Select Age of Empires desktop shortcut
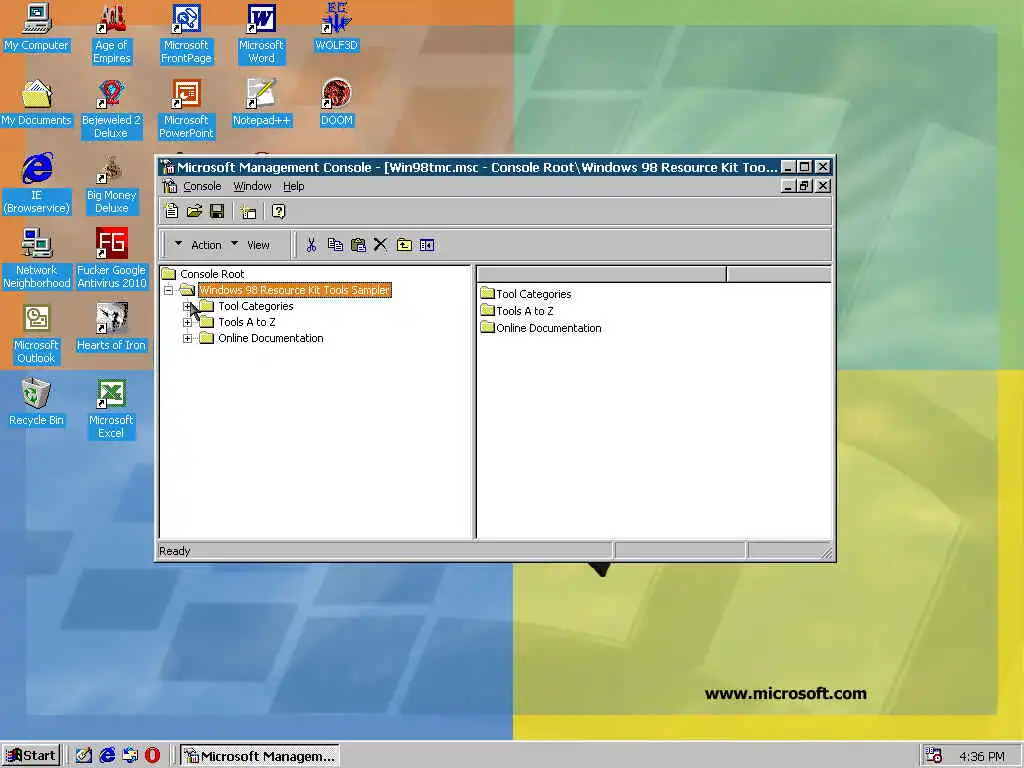 coord(111,34)
